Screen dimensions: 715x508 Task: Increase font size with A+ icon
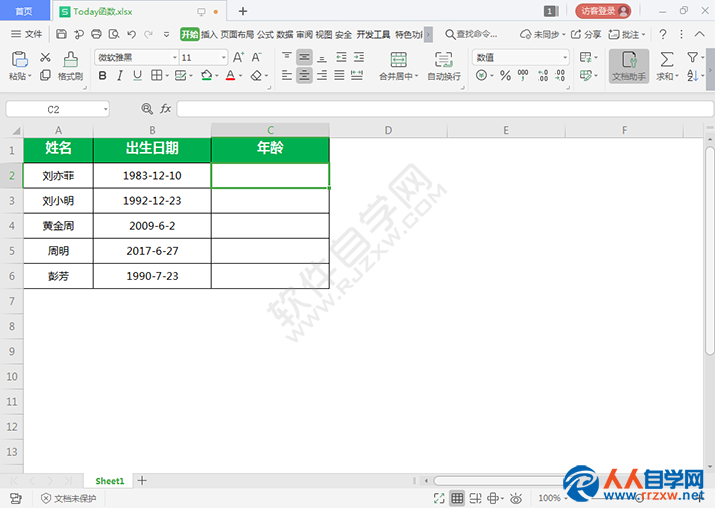tap(238, 57)
